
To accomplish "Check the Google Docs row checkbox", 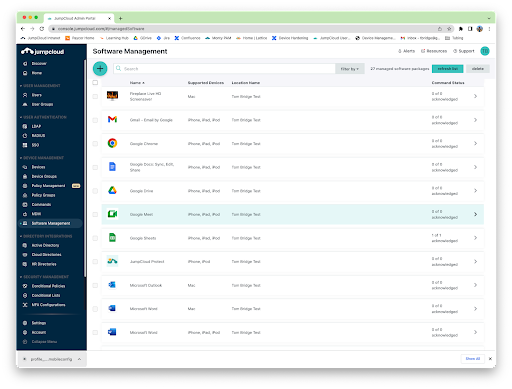I will click(95, 167).
